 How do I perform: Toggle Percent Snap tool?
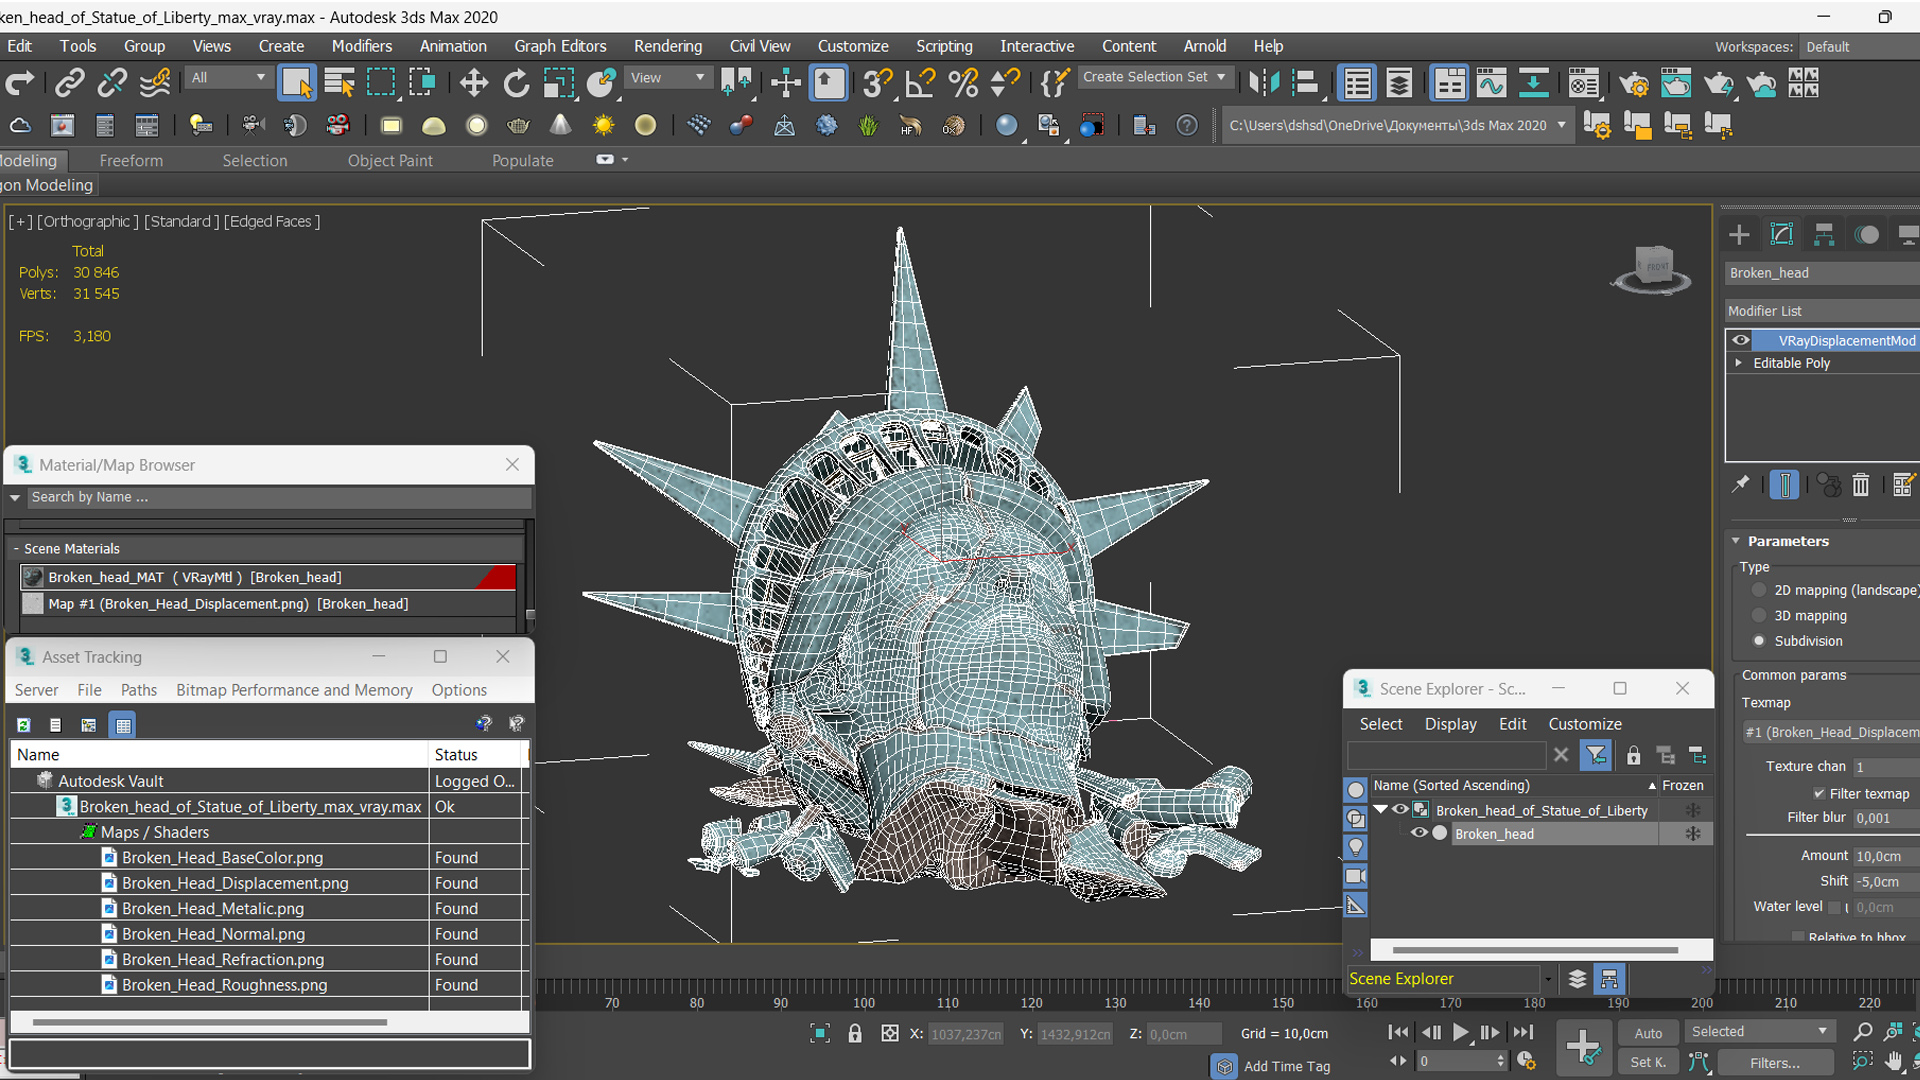pyautogui.click(x=963, y=83)
